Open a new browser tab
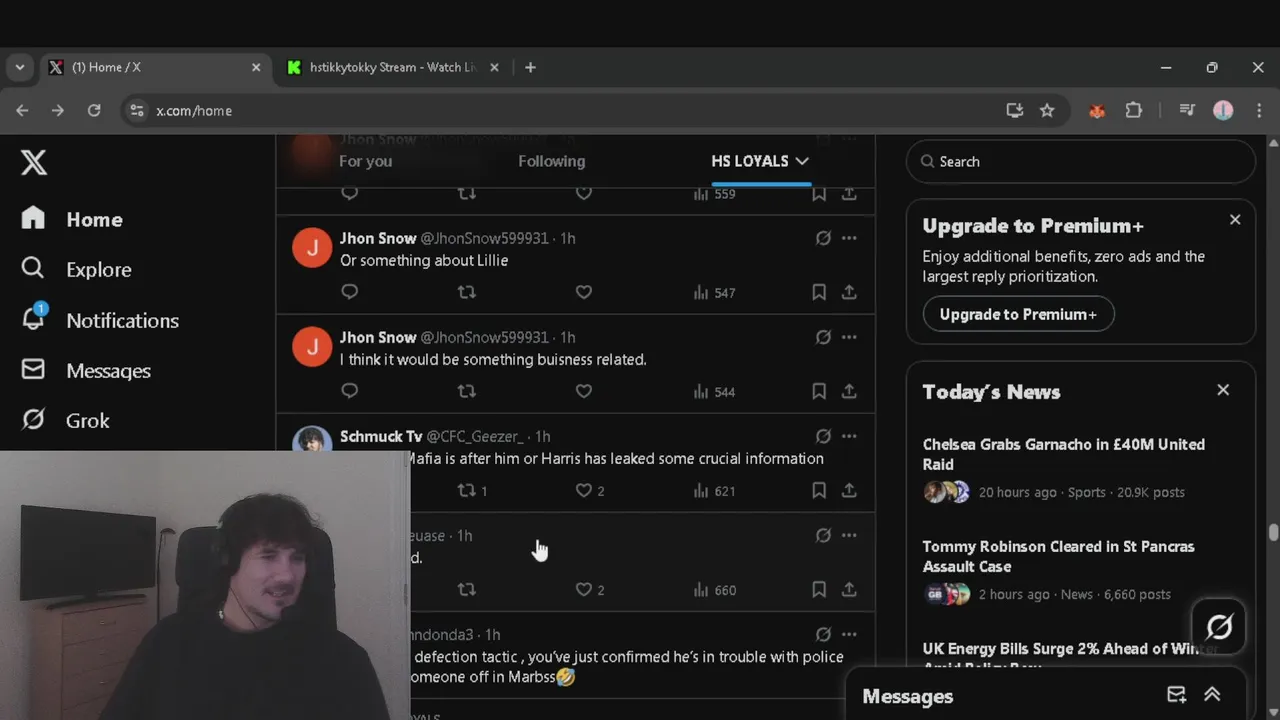This screenshot has width=1280, height=720. pos(530,67)
